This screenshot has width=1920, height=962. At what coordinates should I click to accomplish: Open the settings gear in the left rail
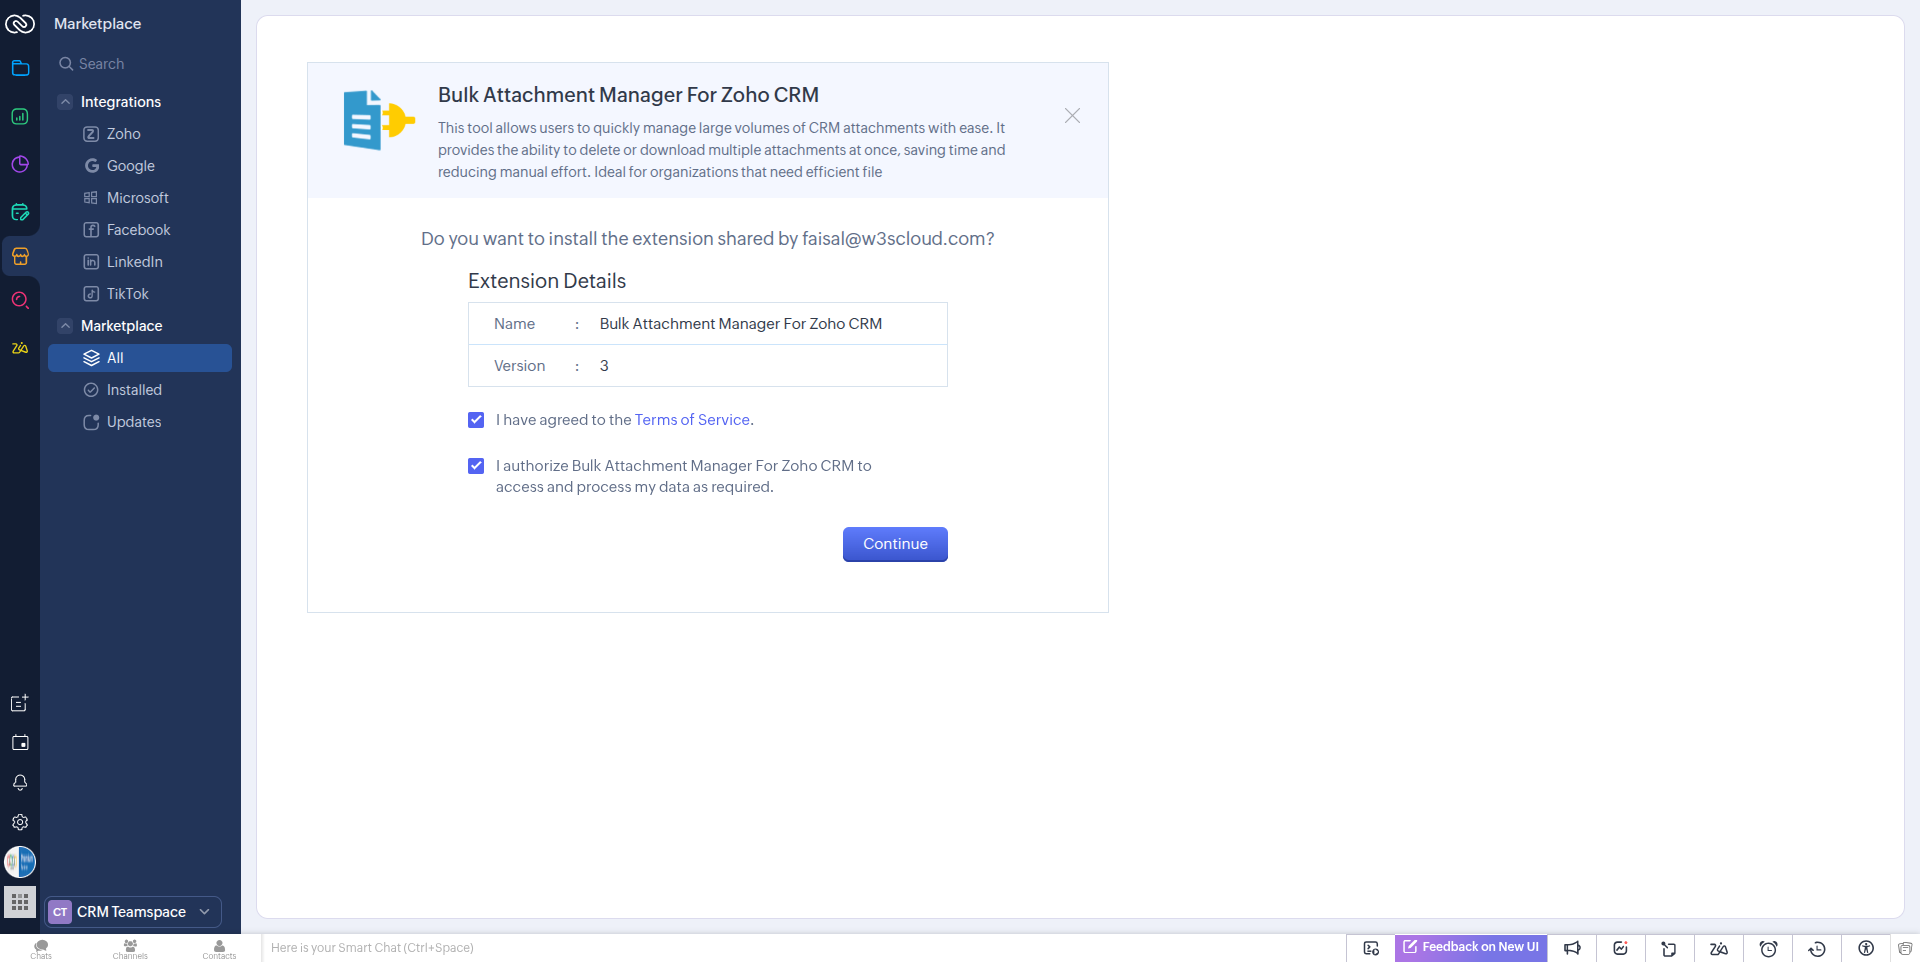20,822
